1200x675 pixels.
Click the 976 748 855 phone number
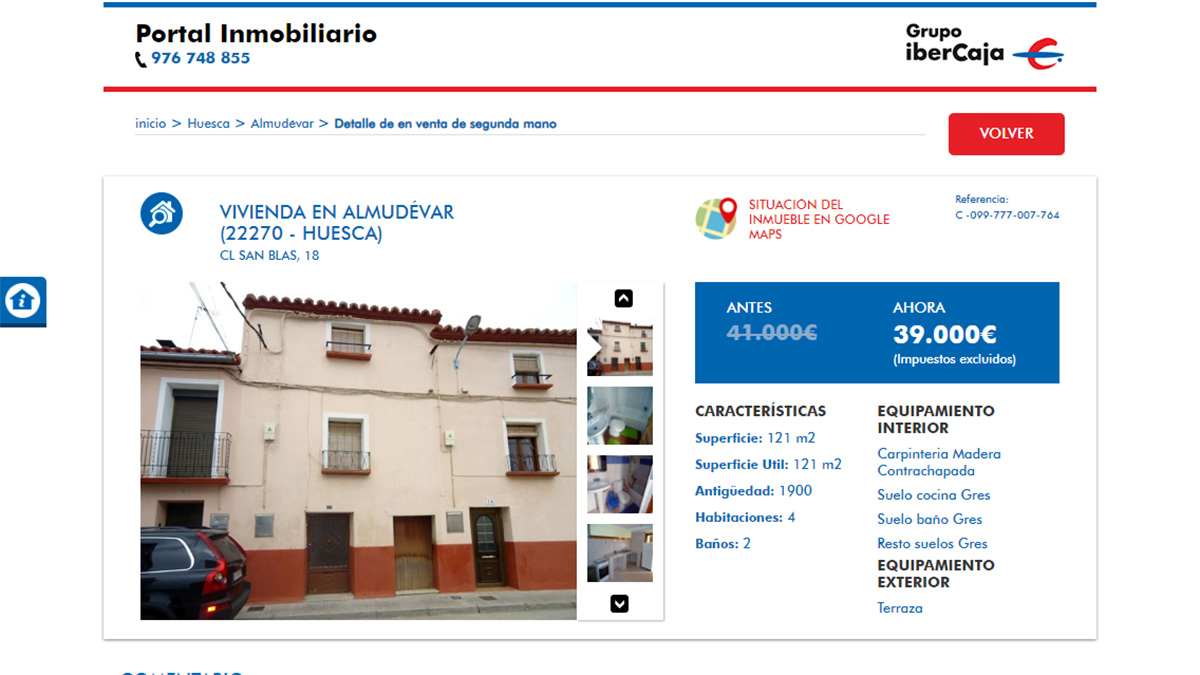200,58
